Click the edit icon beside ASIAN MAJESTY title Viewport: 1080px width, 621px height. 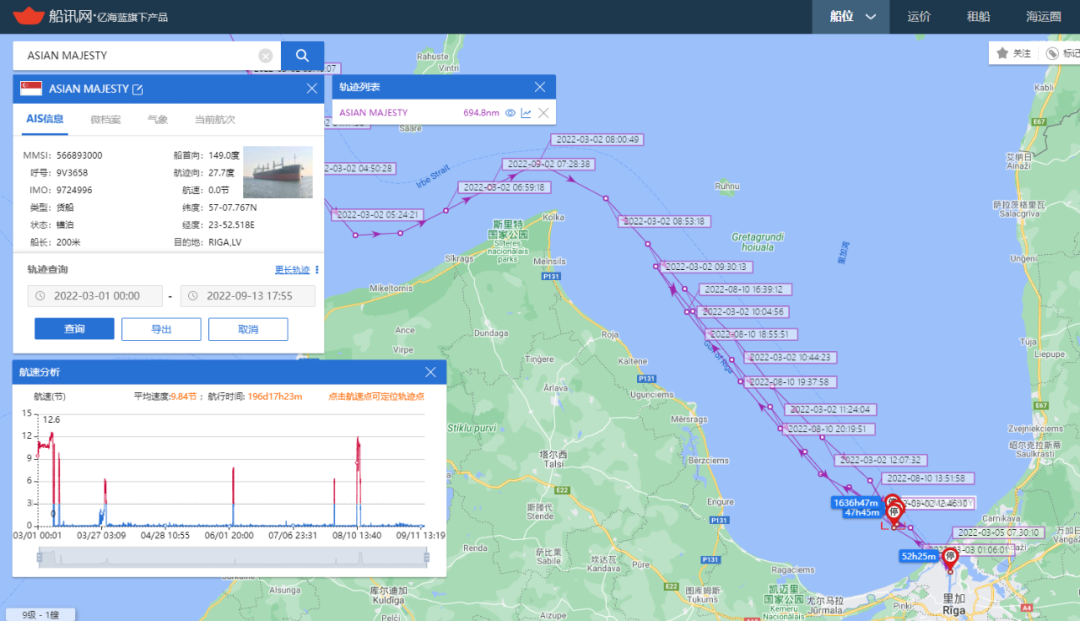138,89
